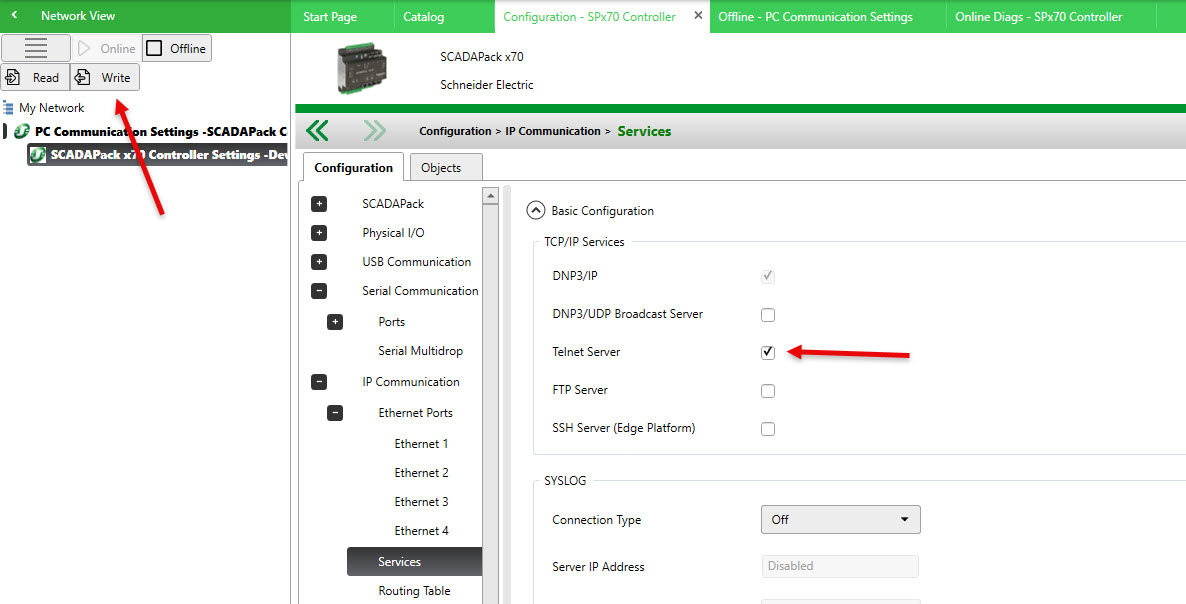Select Configuration - SPx70 Controller tab
This screenshot has height=604, width=1186.
point(589,17)
